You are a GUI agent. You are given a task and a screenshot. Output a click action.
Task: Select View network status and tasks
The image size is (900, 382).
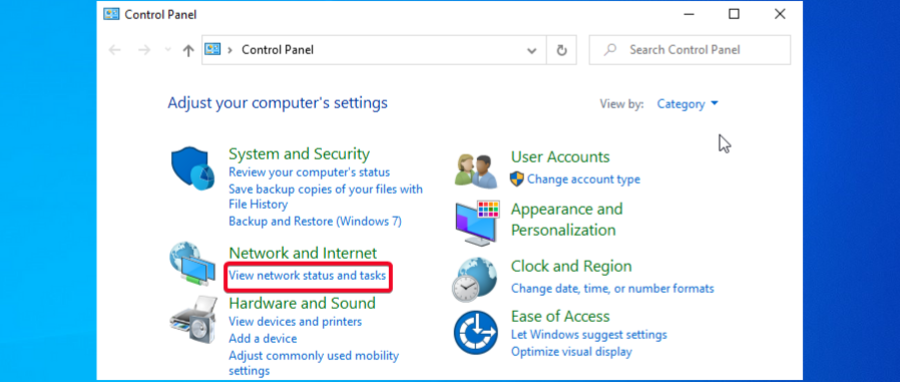308,275
